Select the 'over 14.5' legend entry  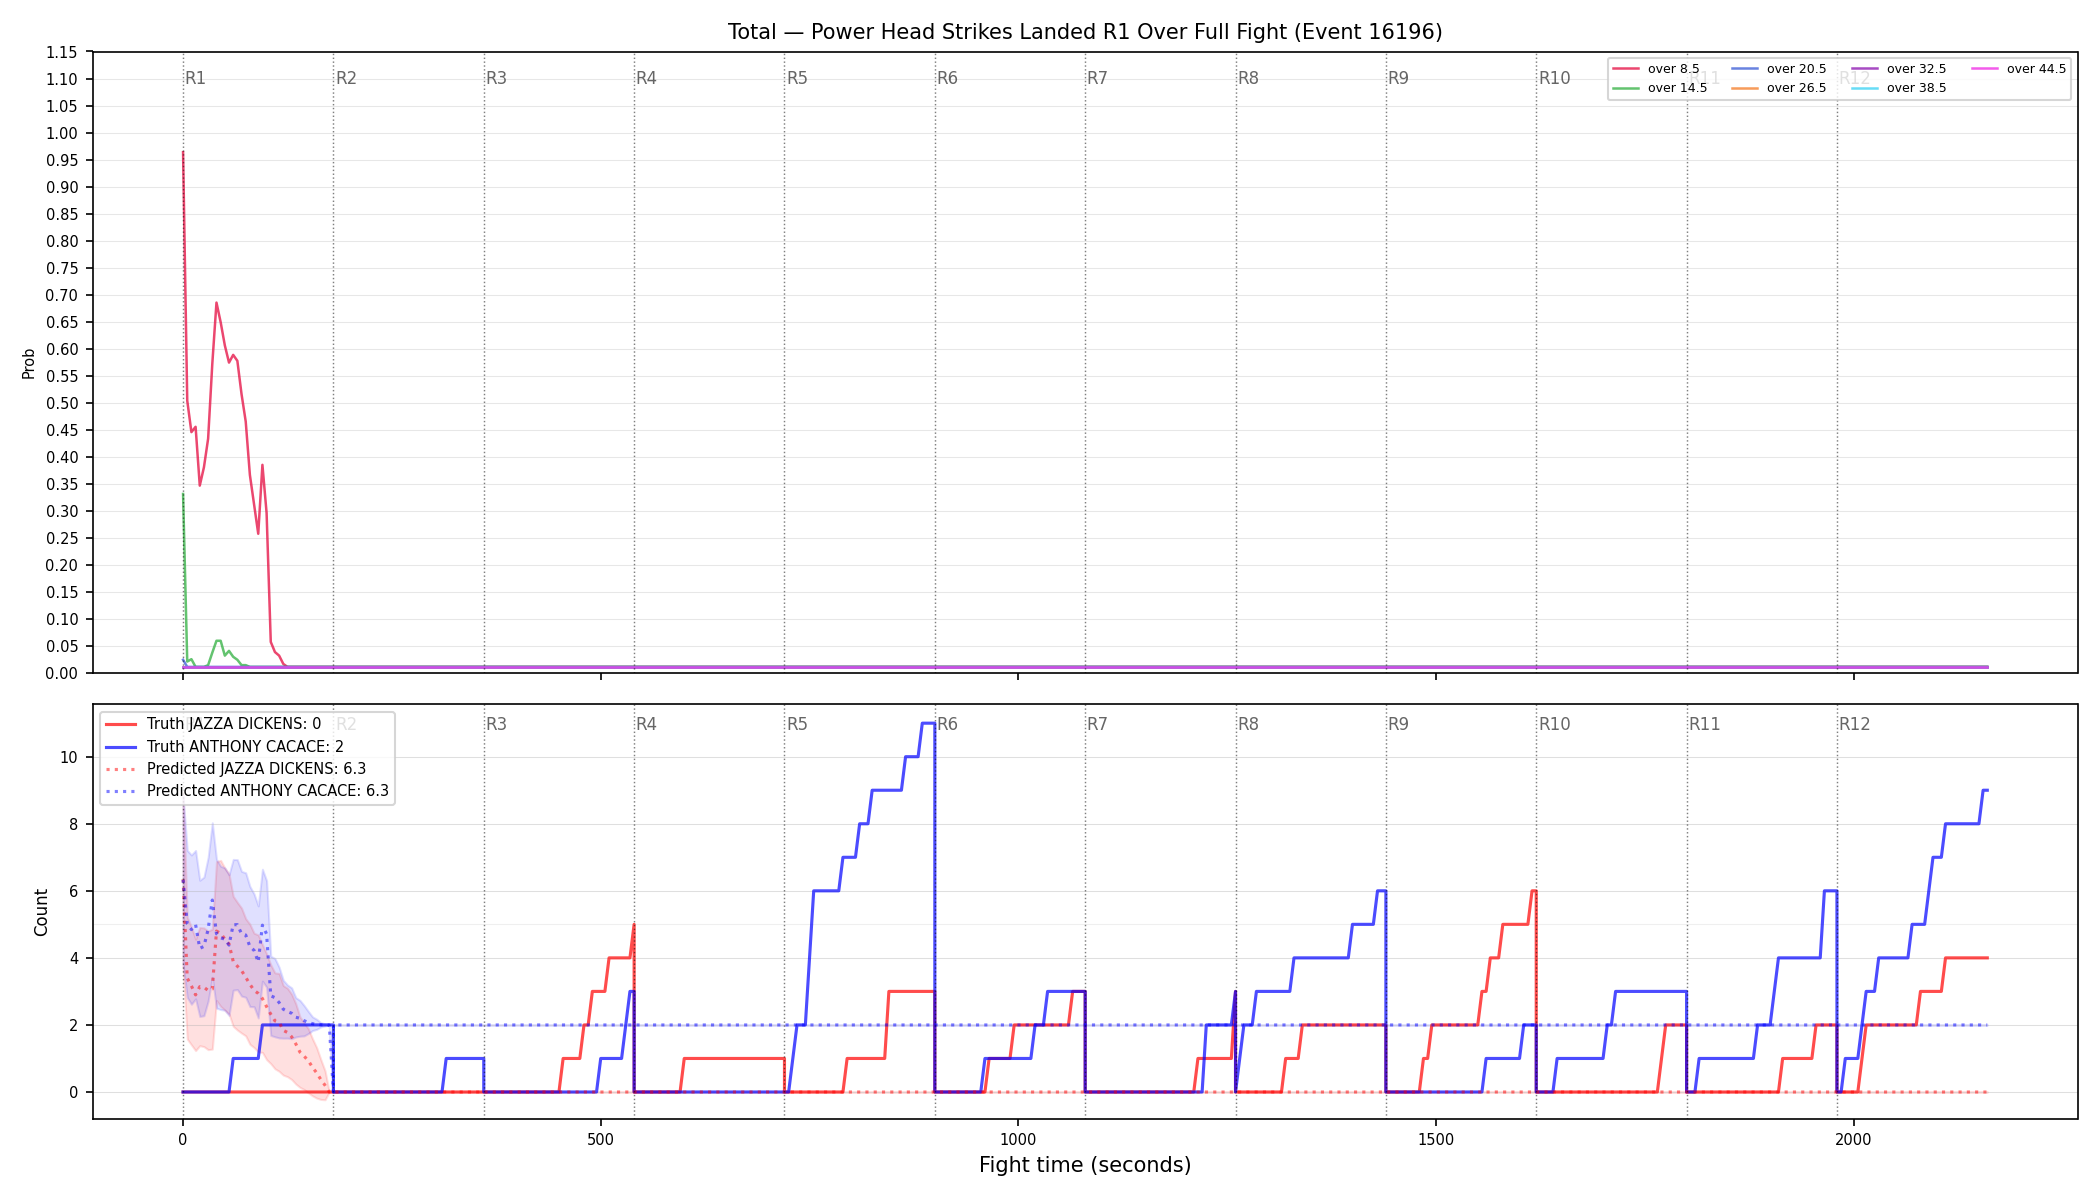(1659, 88)
